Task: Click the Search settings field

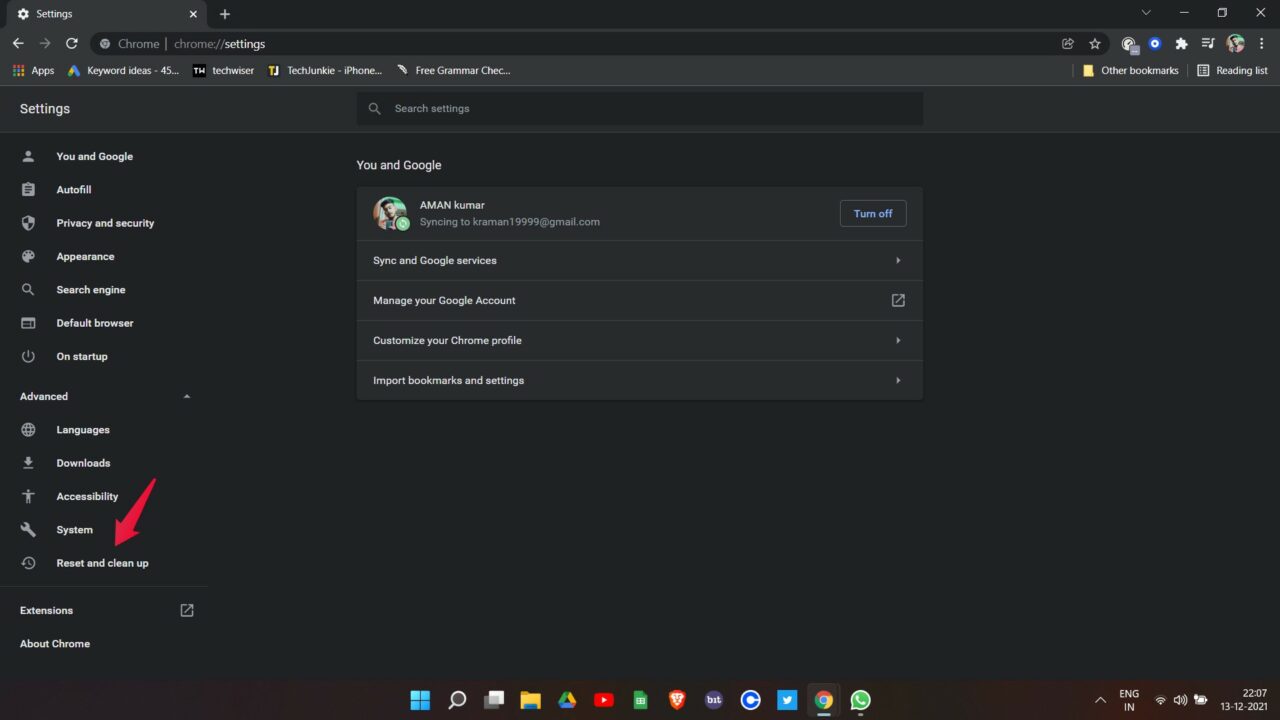Action: (x=640, y=109)
